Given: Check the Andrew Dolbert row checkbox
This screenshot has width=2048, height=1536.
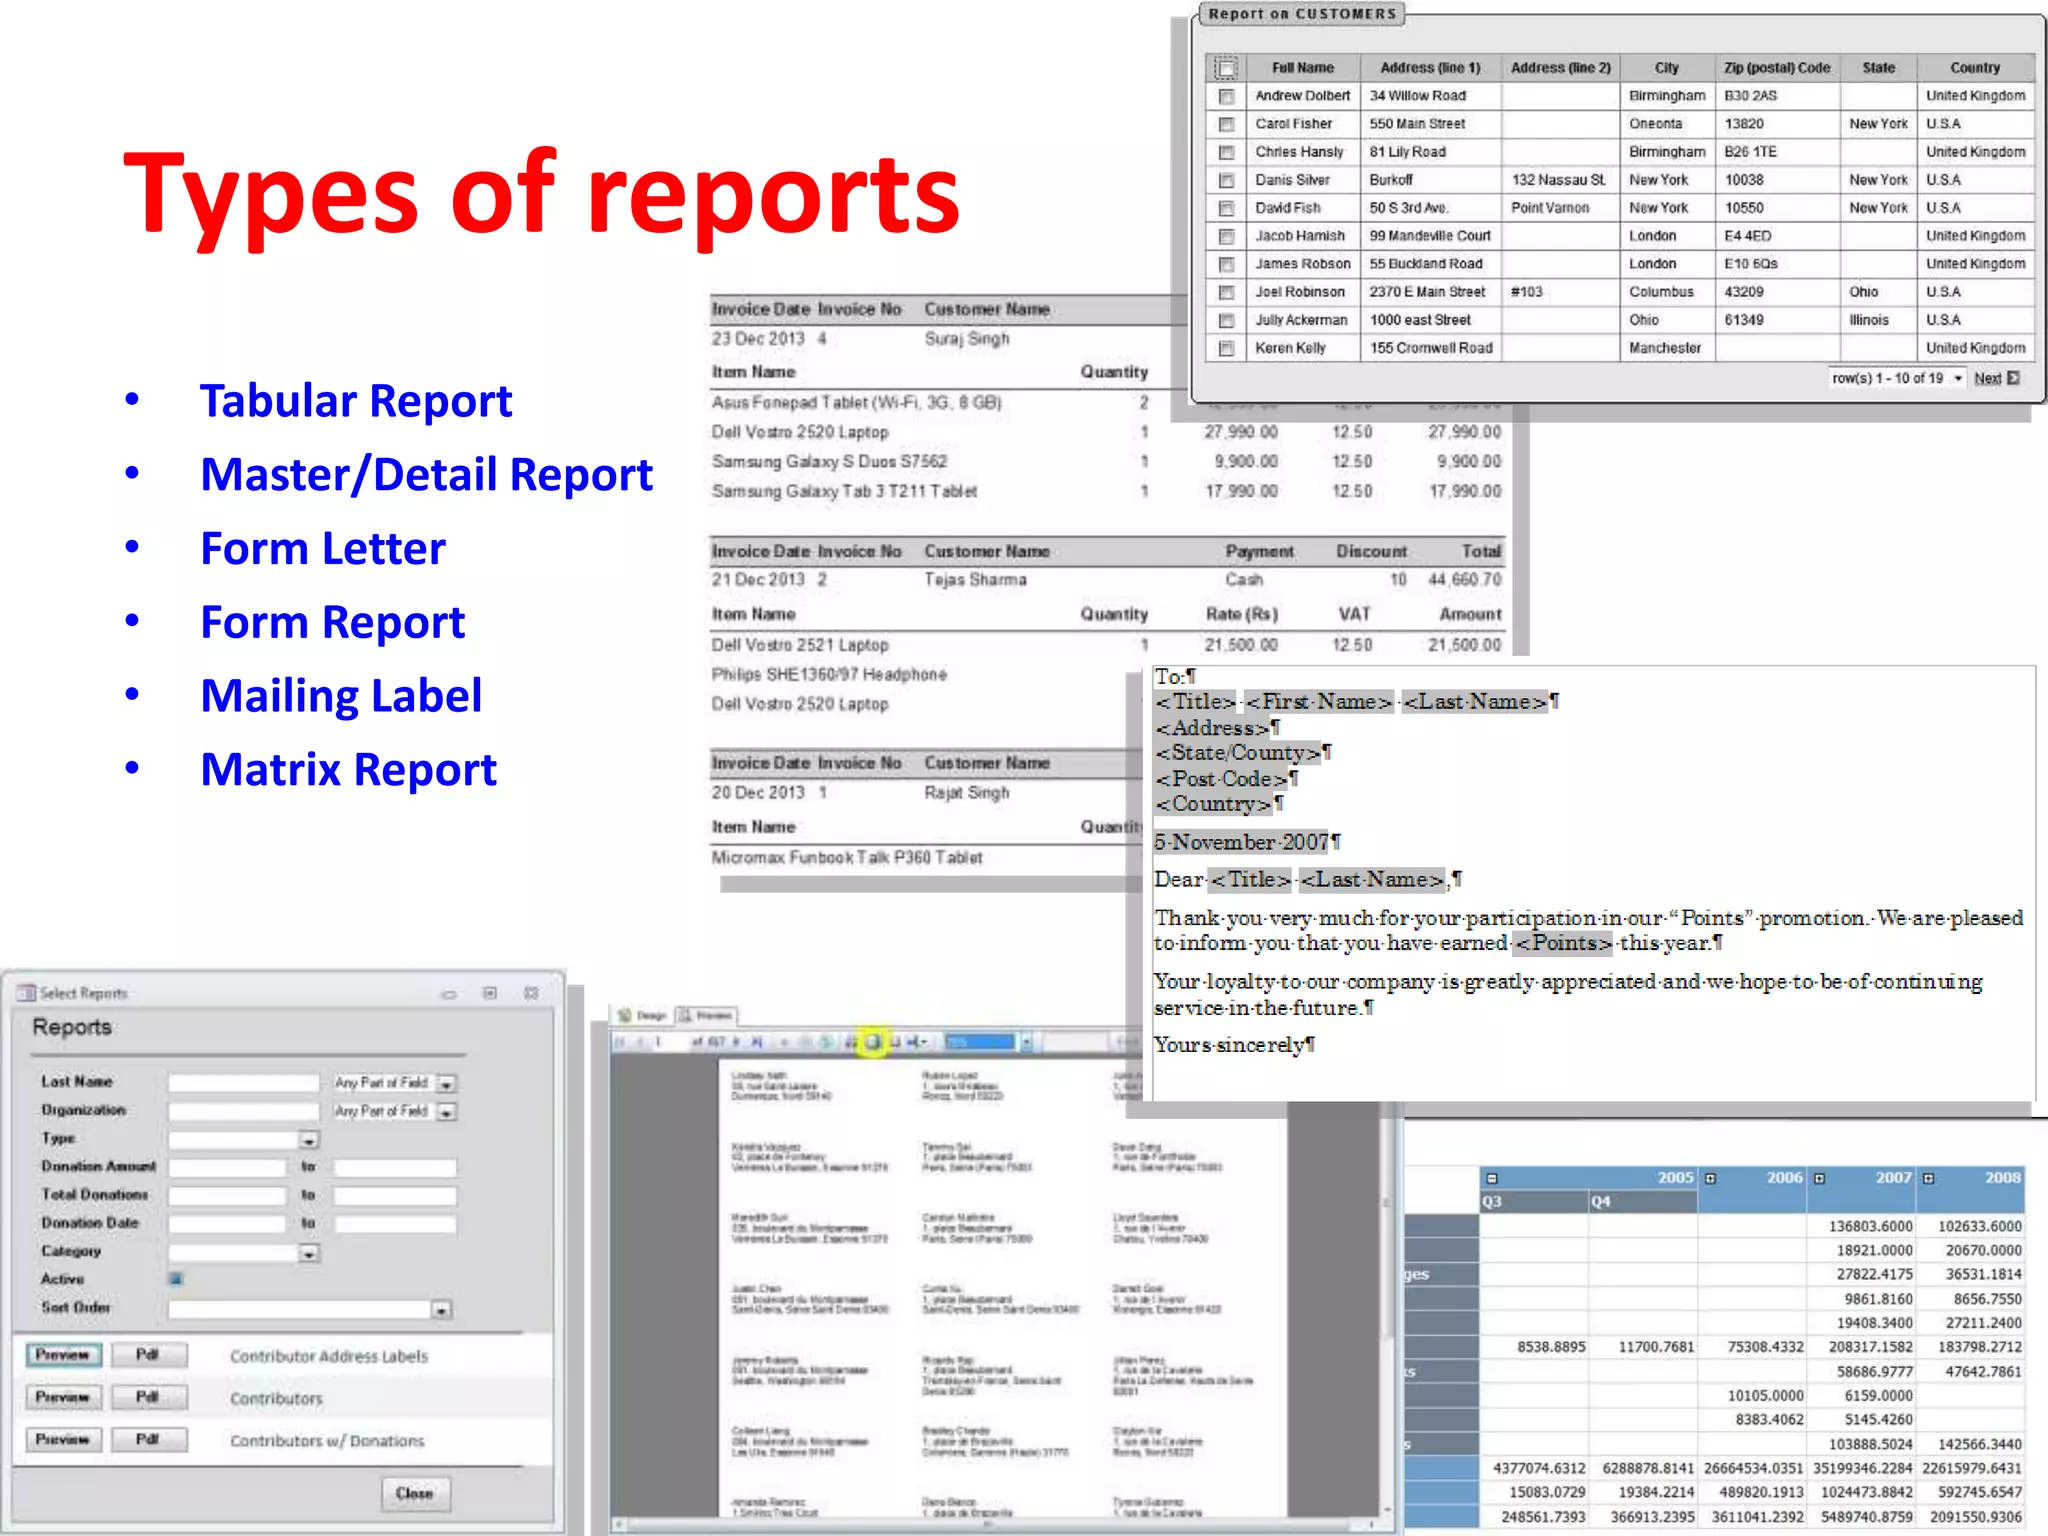Looking at the screenshot, I should click(1226, 96).
